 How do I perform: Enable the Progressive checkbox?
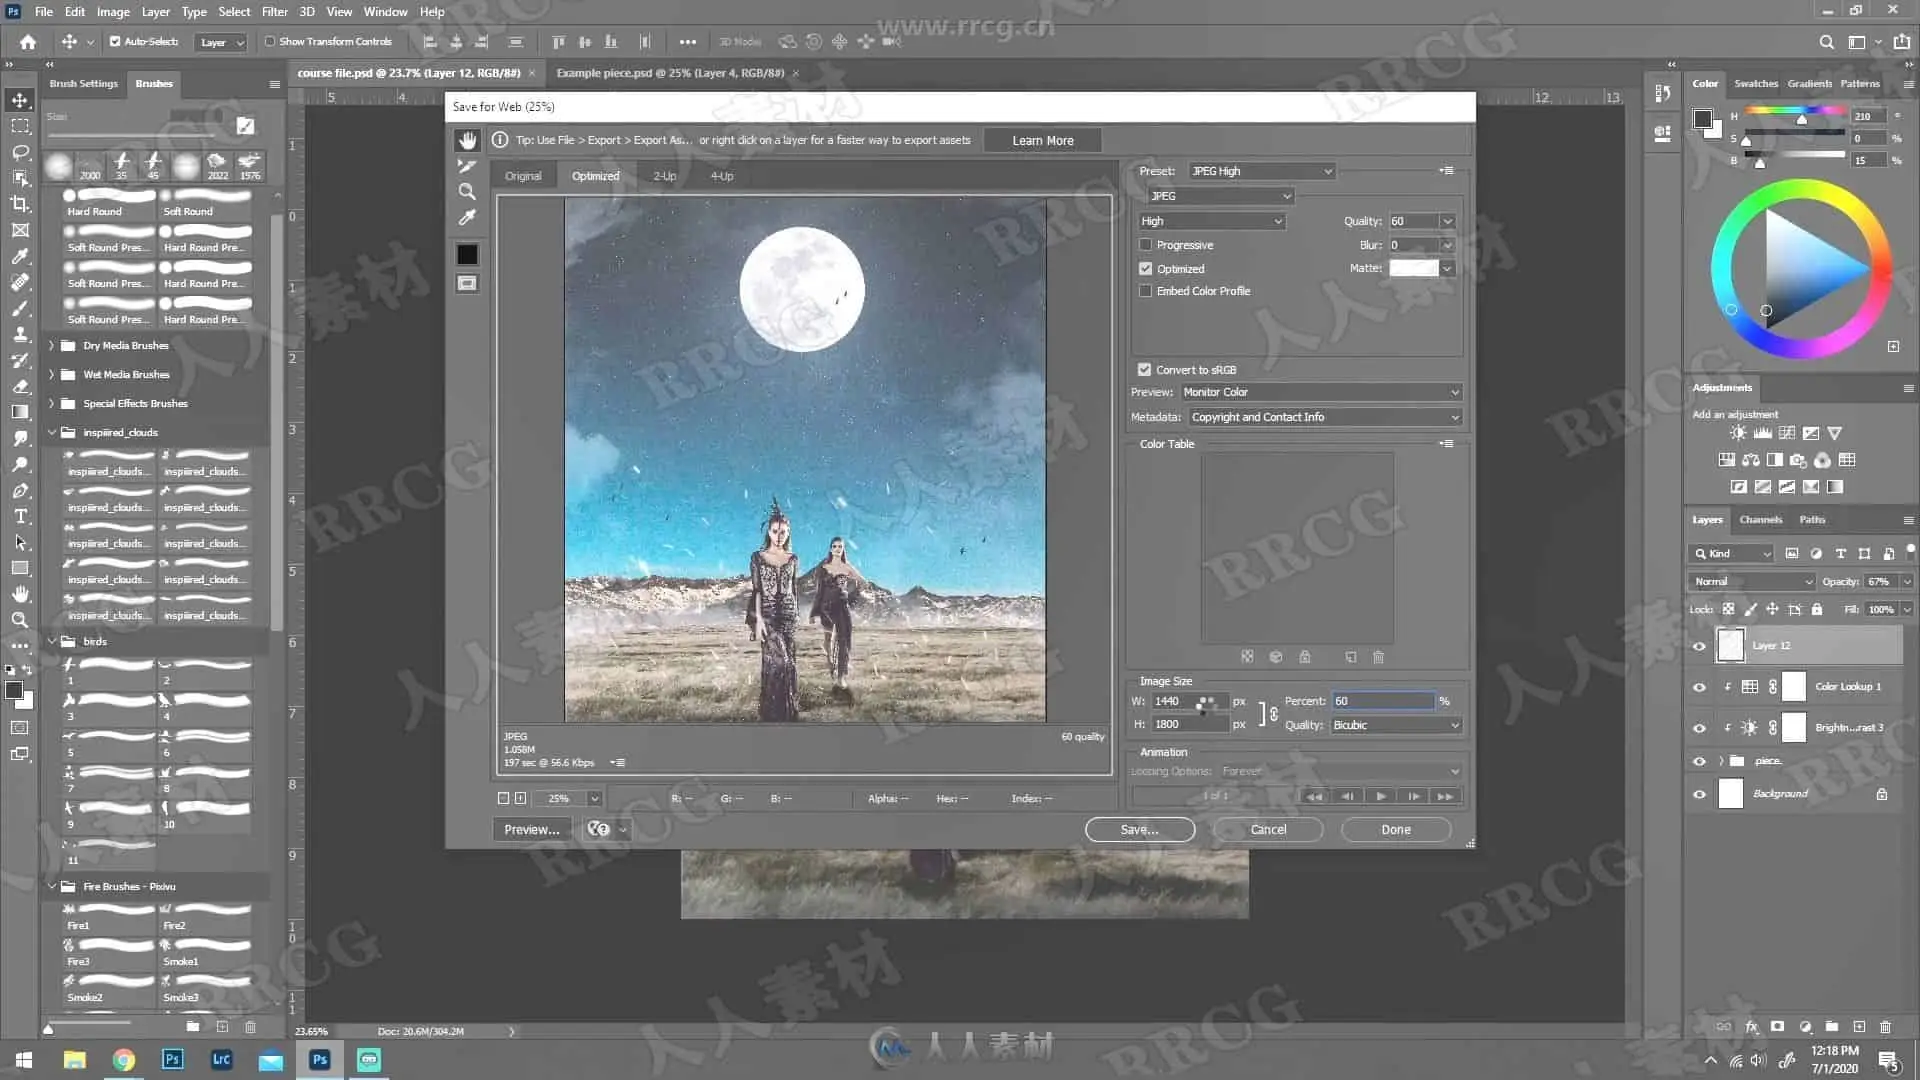(1146, 245)
